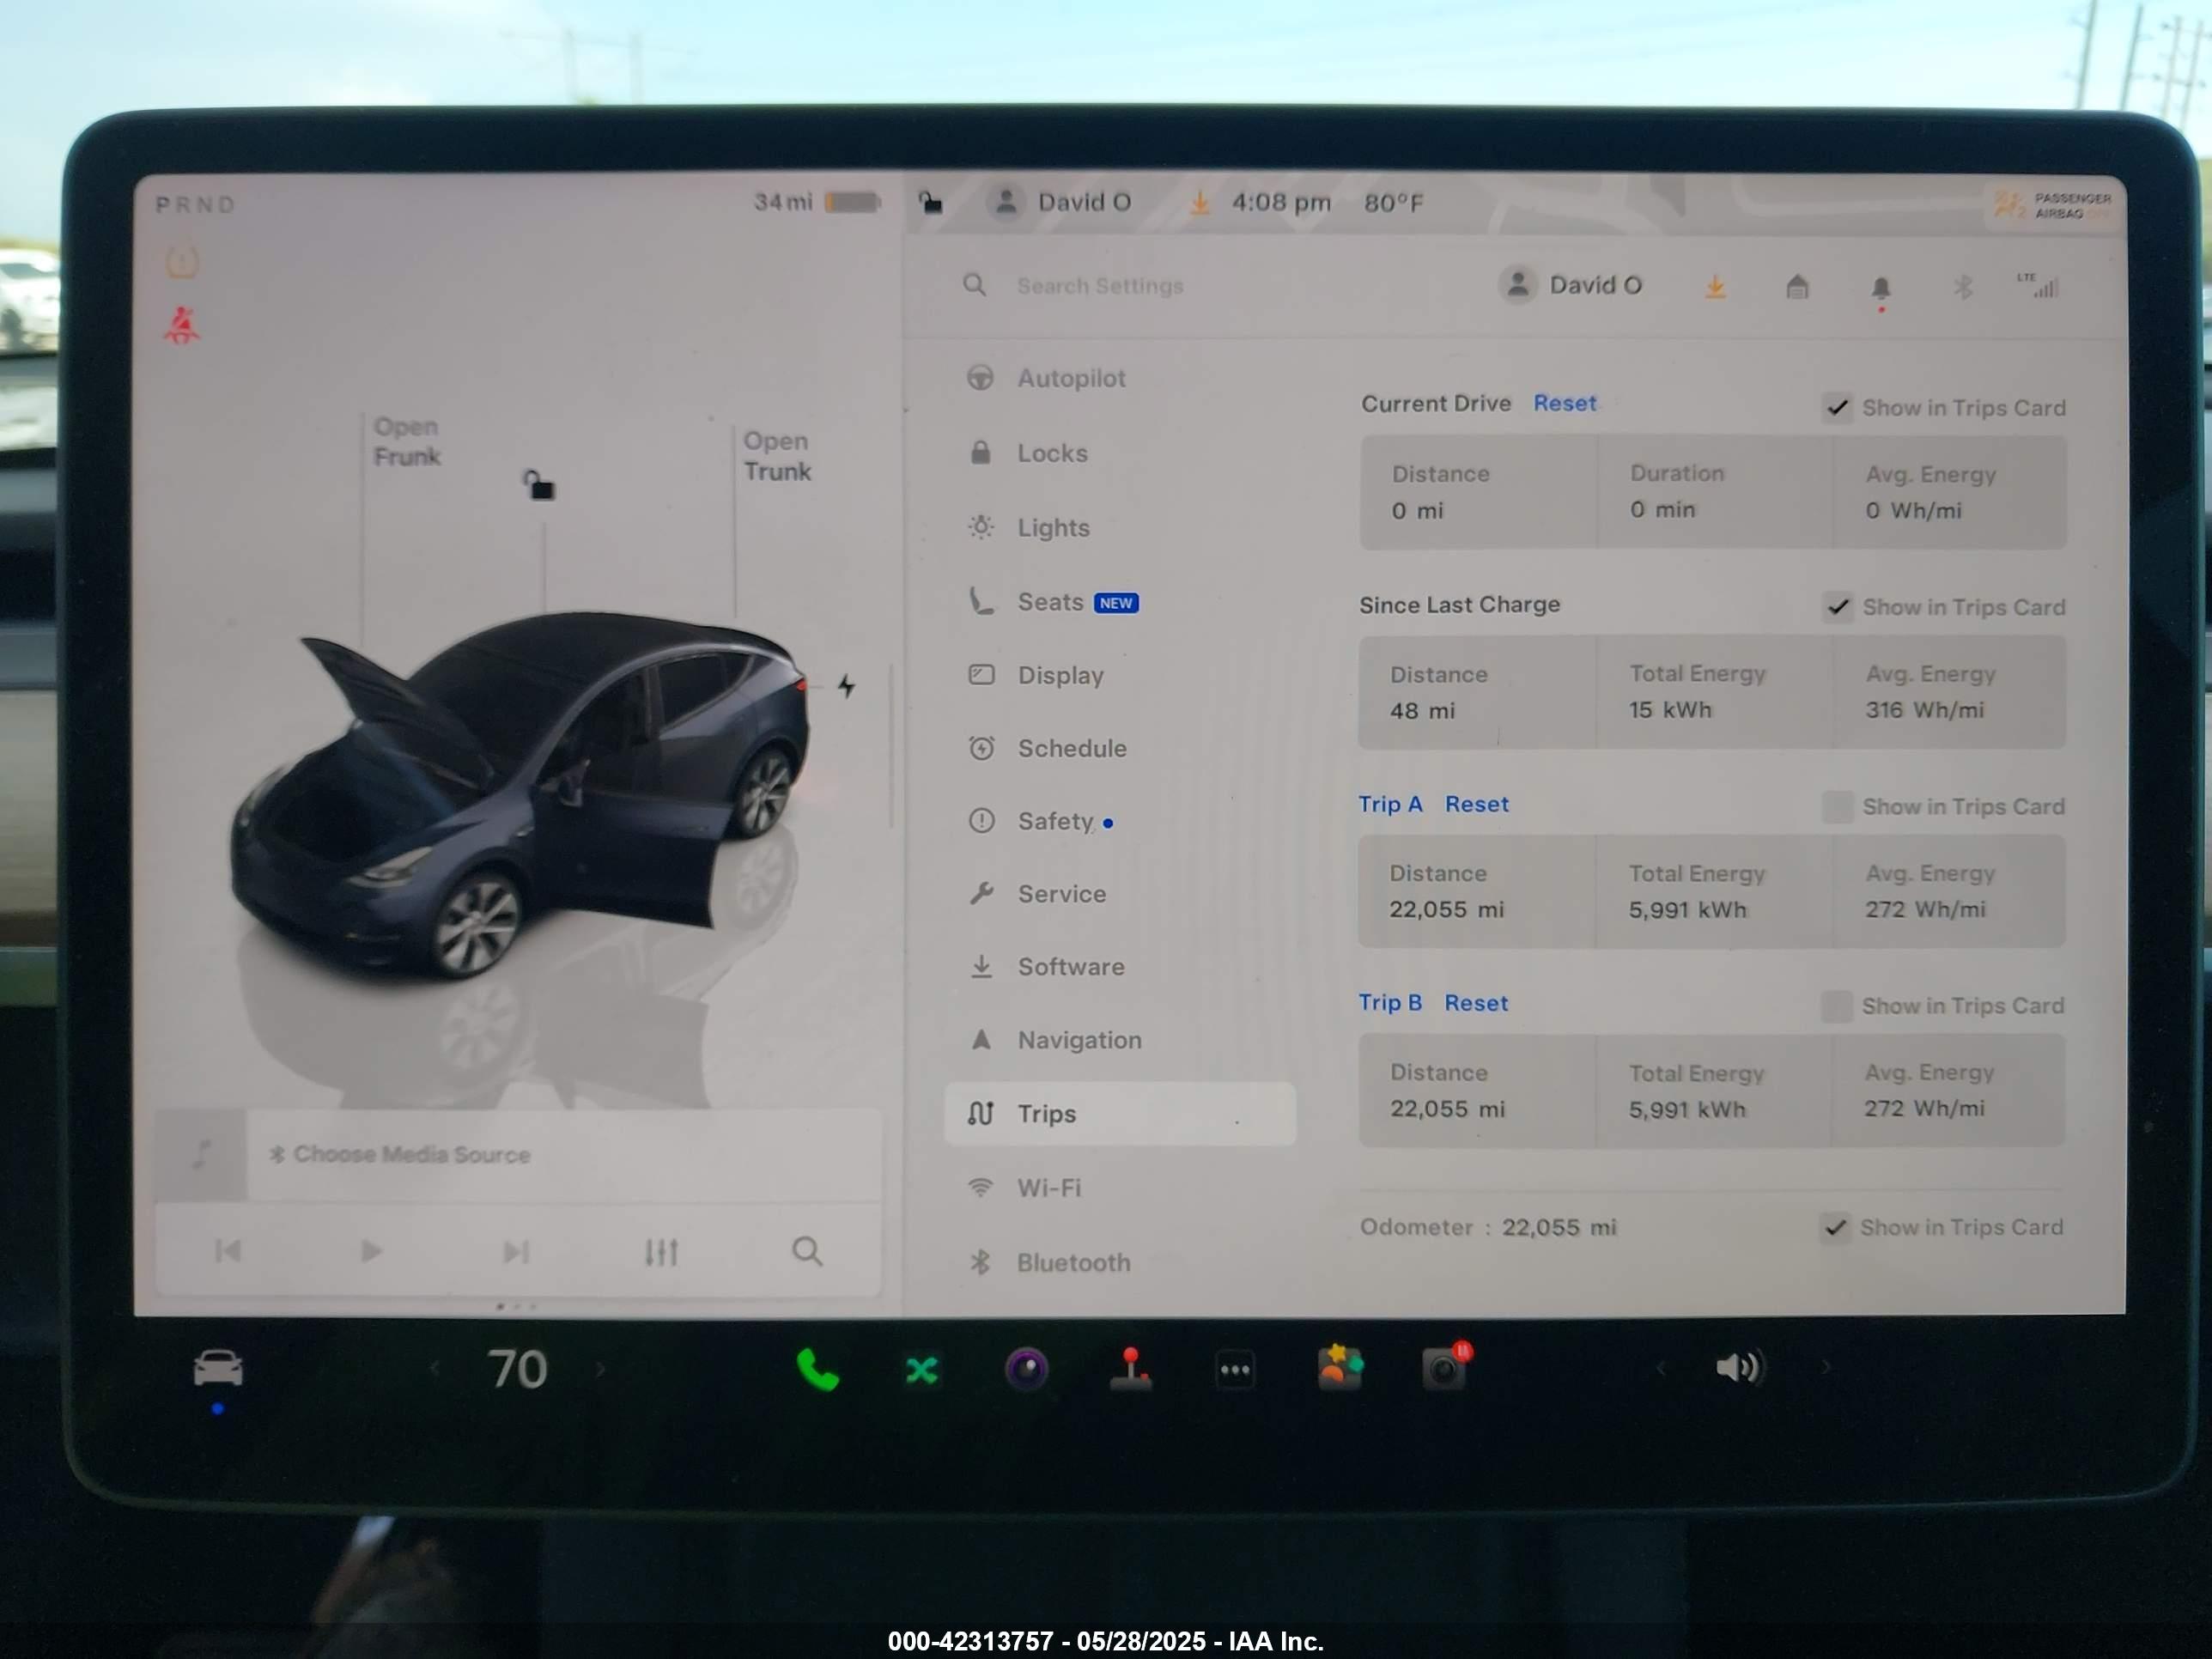Screen dimensions: 2212x1659
Task: Click the search magnifier icon in settings
Action: [x=974, y=286]
